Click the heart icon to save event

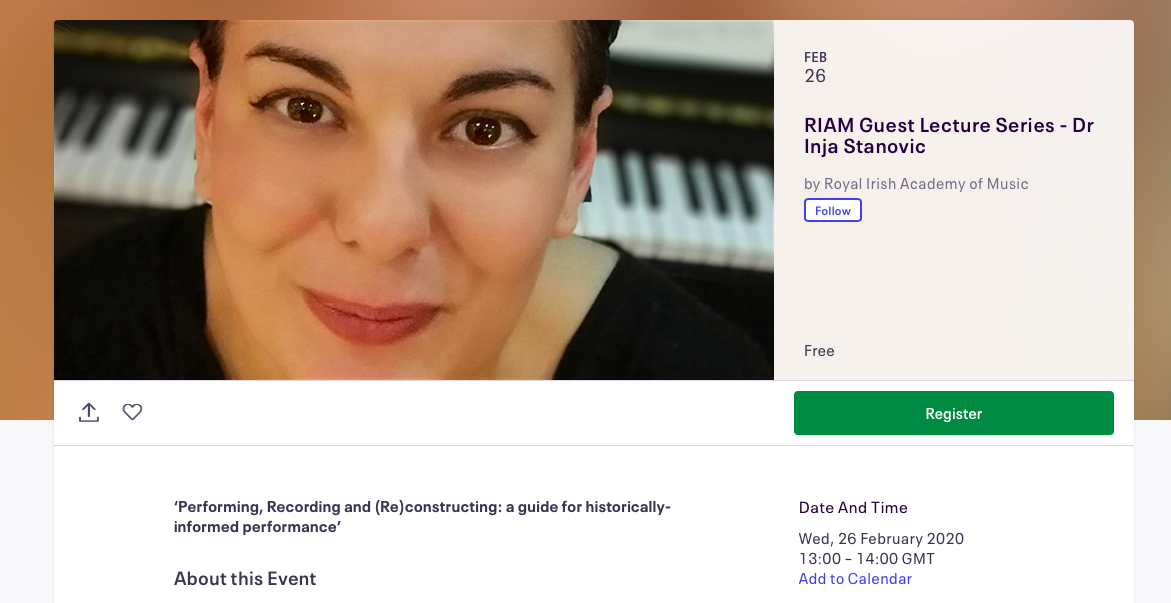pos(132,412)
